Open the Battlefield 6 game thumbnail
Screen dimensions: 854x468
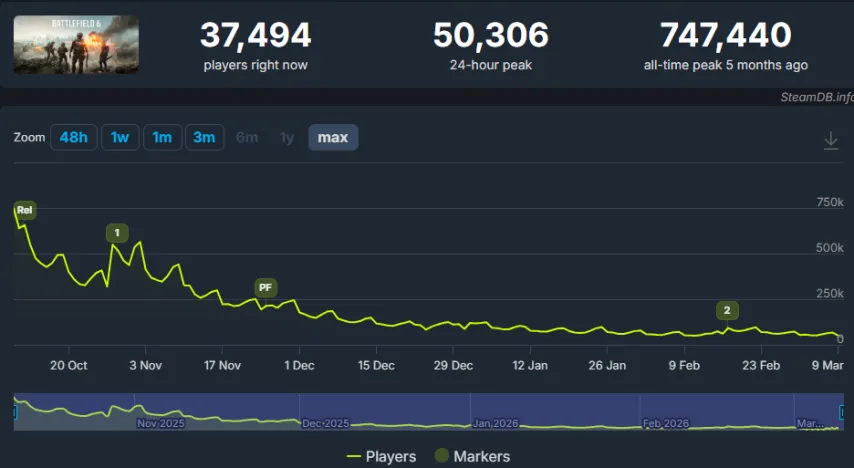(x=76, y=44)
